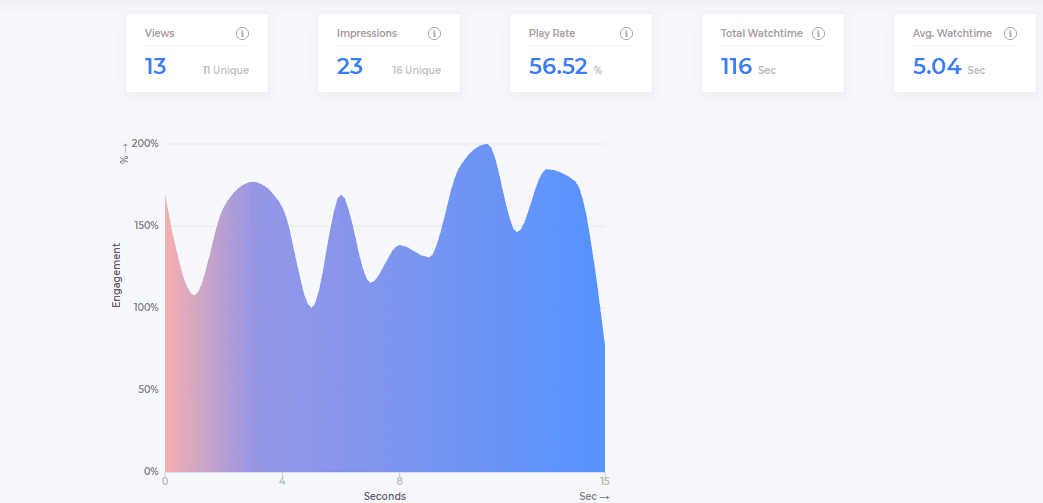Click the 50% y-axis tick label
The image size is (1043, 503).
point(148,389)
